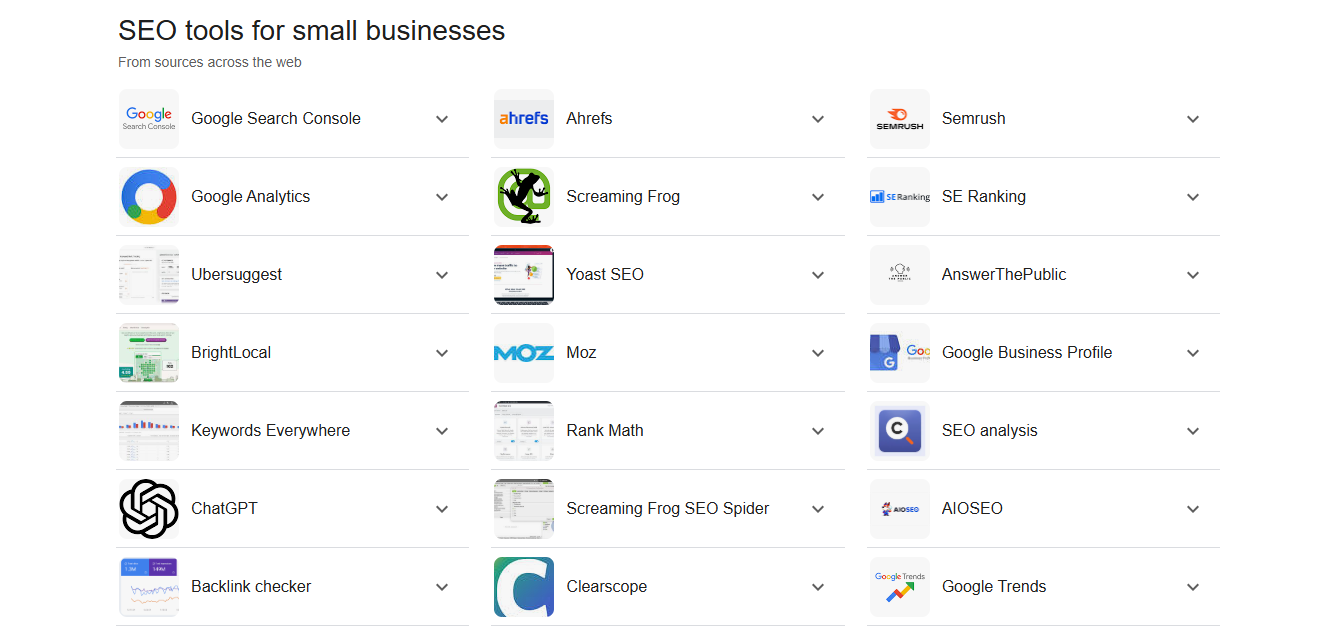Viewport: 1341px width, 632px height.
Task: Open the Rank Math dropdown
Action: (x=818, y=430)
